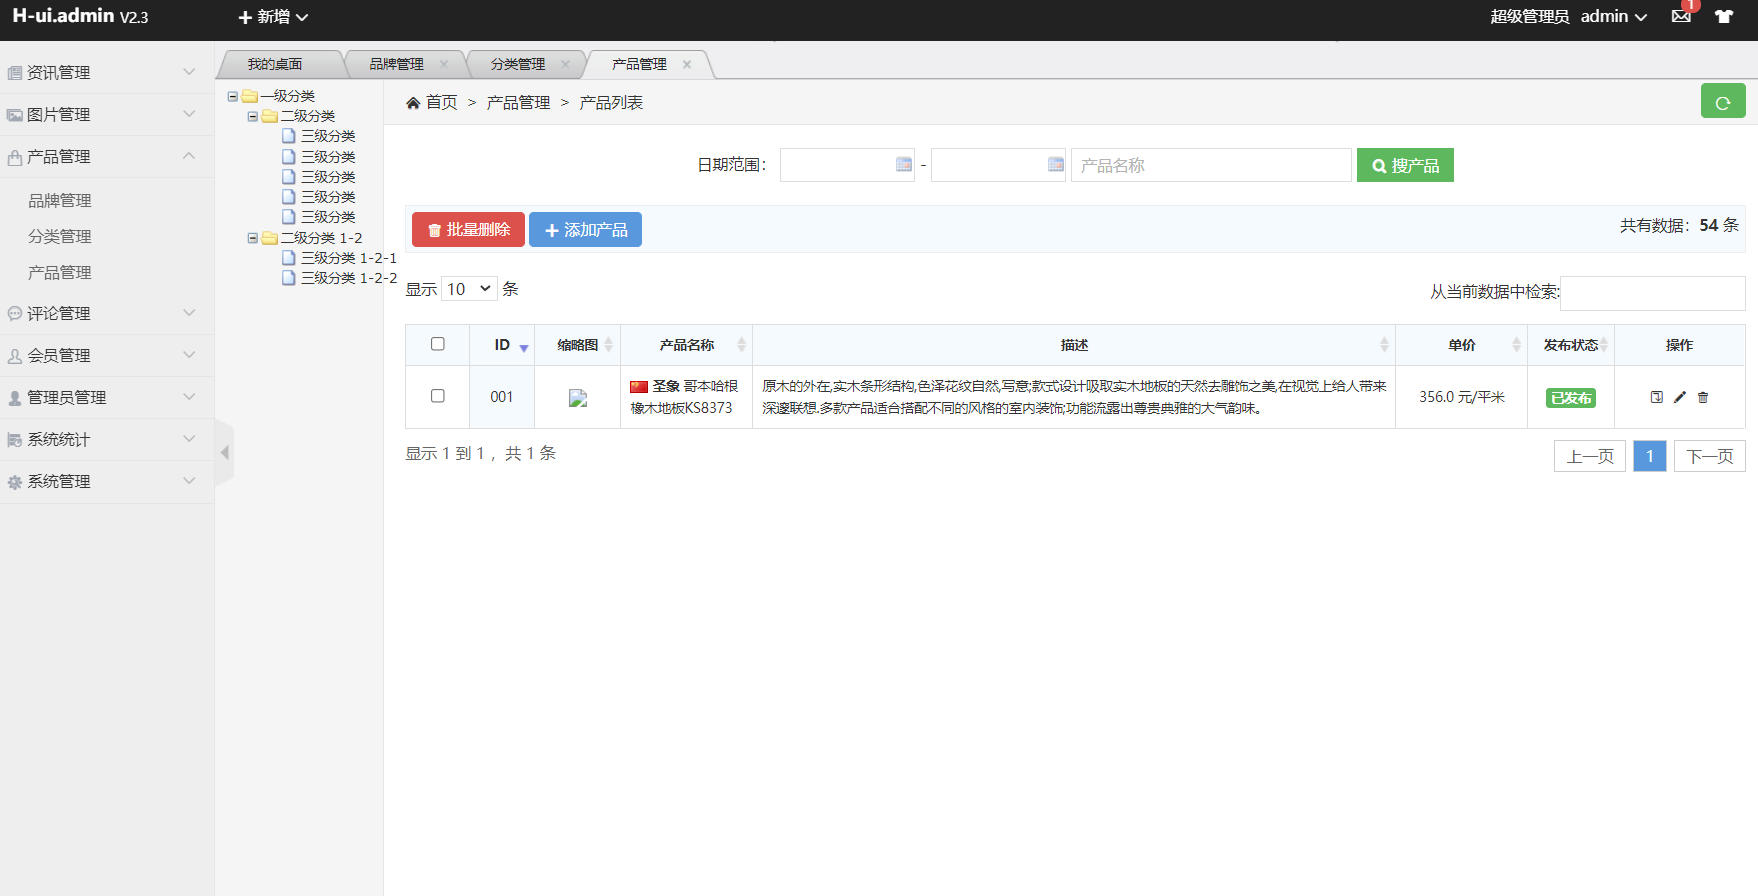This screenshot has height=896, width=1758.
Task: Focus the 从当前数据中检索 filter field
Action: point(1652,293)
